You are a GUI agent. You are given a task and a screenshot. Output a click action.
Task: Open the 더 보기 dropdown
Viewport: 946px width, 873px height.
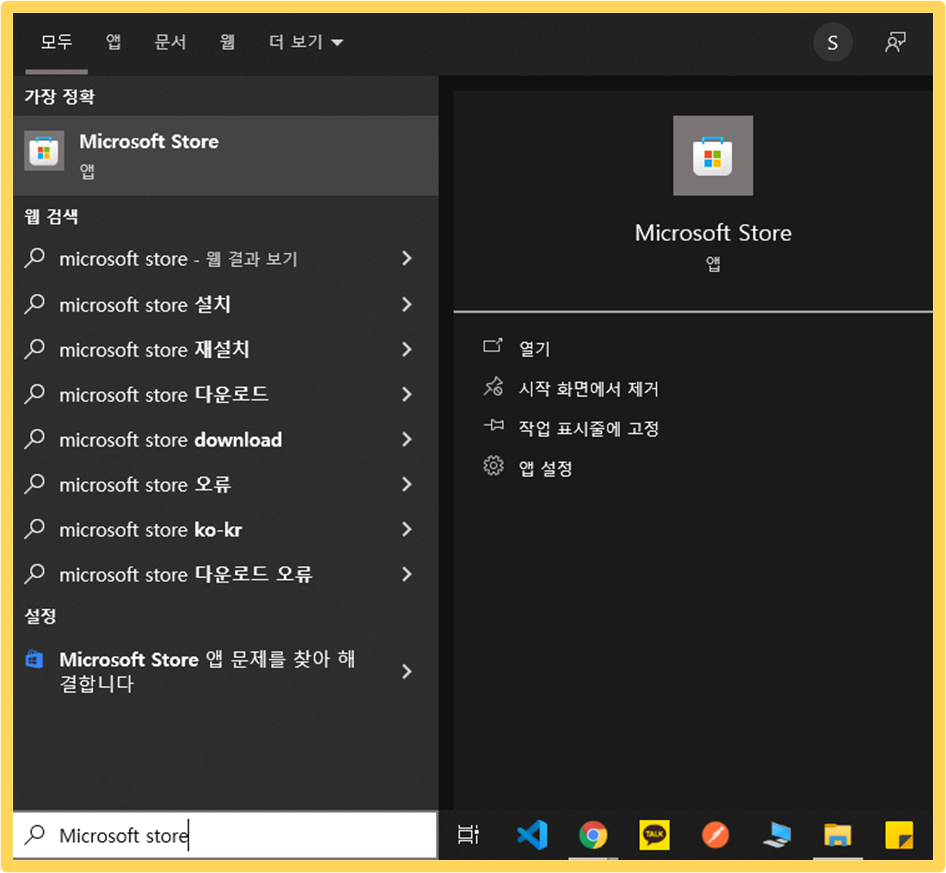tap(306, 42)
